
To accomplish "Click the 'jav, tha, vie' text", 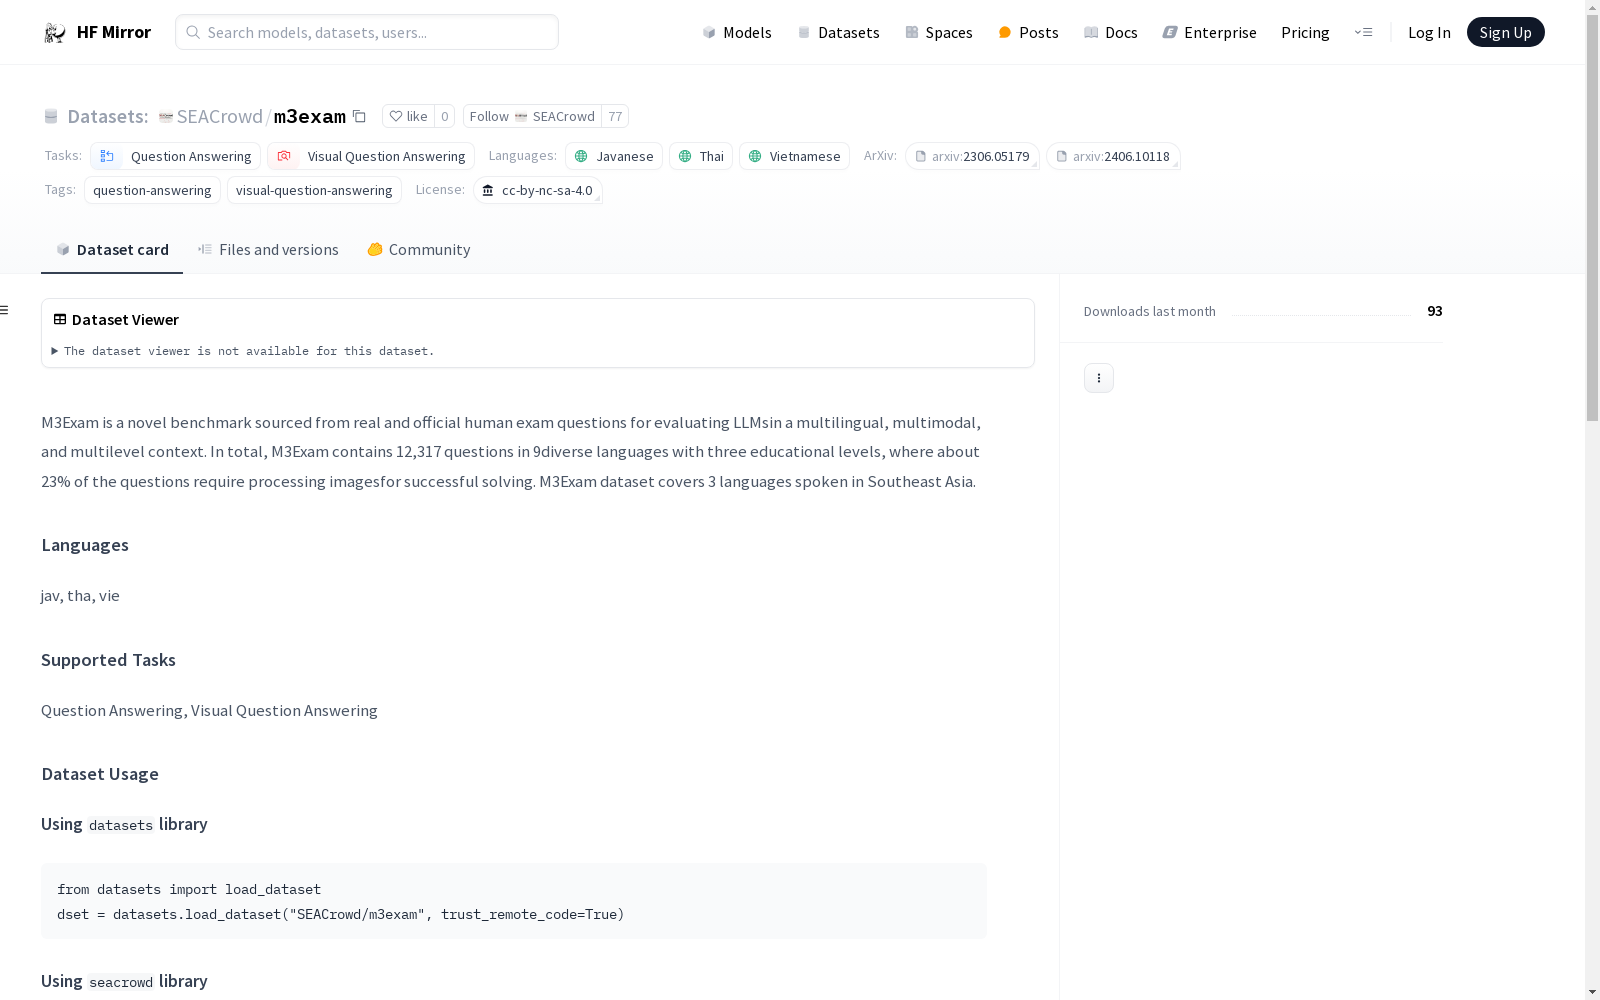I will point(80,596).
